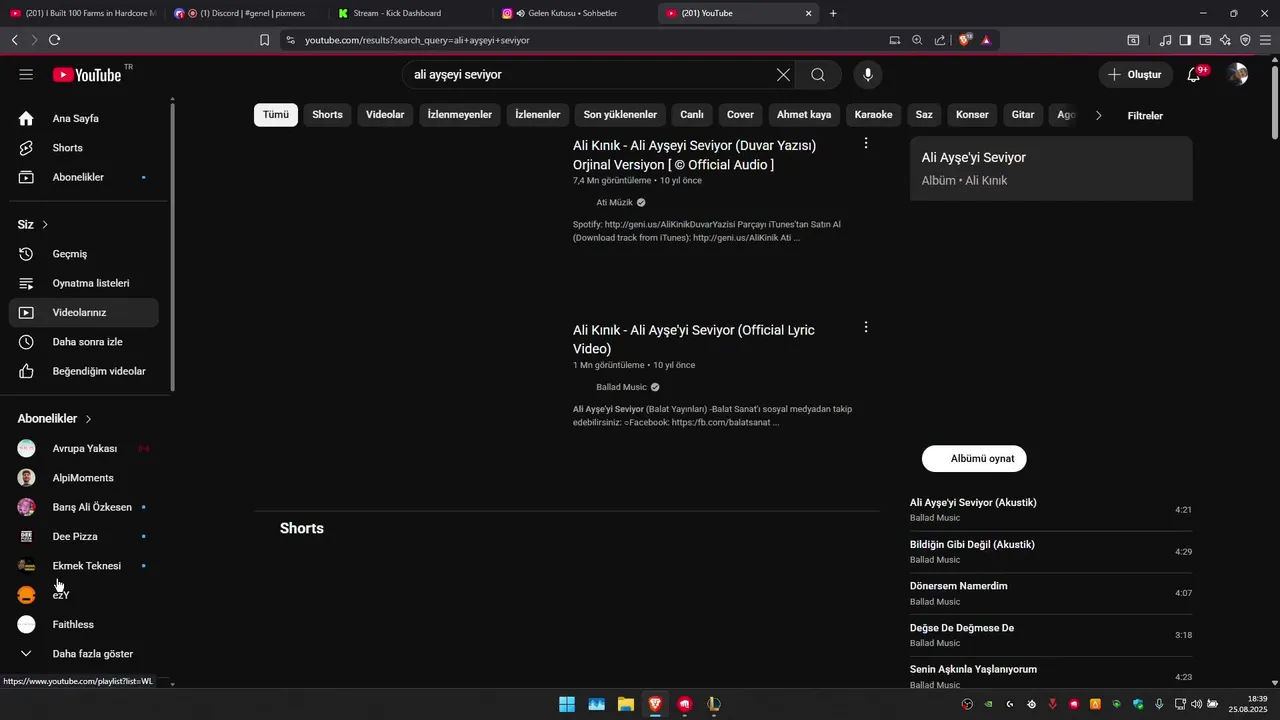This screenshot has height=720, width=1280.
Task: Go to Ana Sayfa in sidebar
Action: pos(83,119)
